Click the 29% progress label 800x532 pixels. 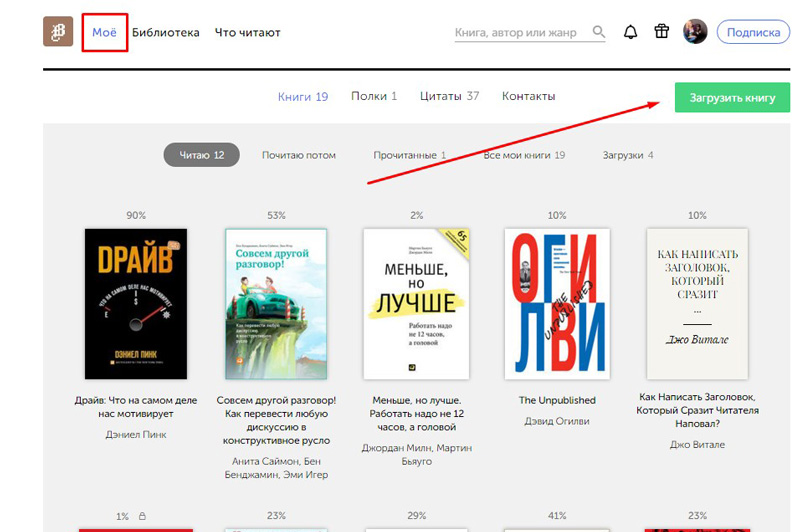coord(416,516)
